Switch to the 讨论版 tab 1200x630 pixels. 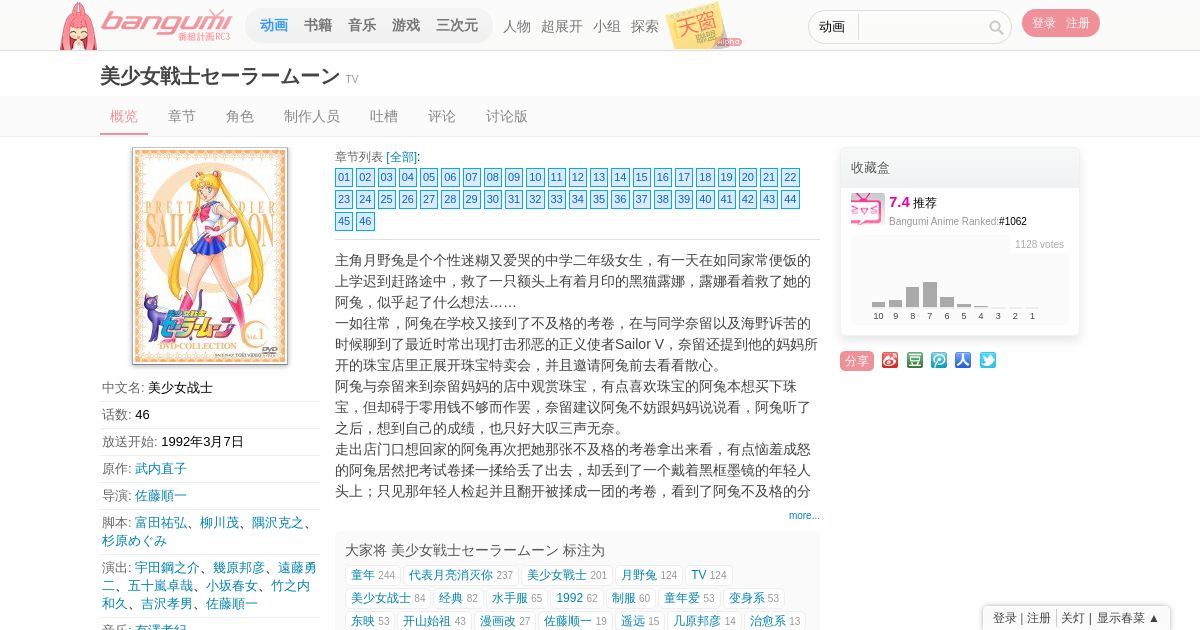coord(507,116)
